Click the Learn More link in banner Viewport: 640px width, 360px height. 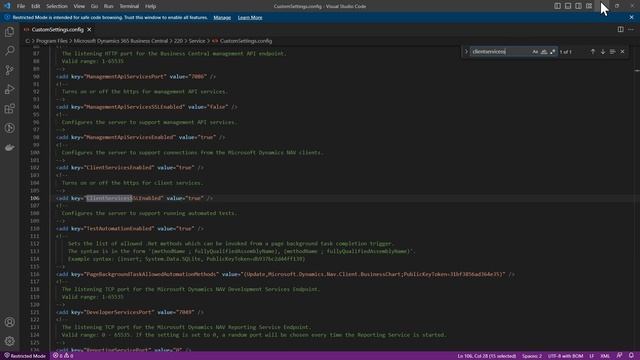(x=250, y=18)
